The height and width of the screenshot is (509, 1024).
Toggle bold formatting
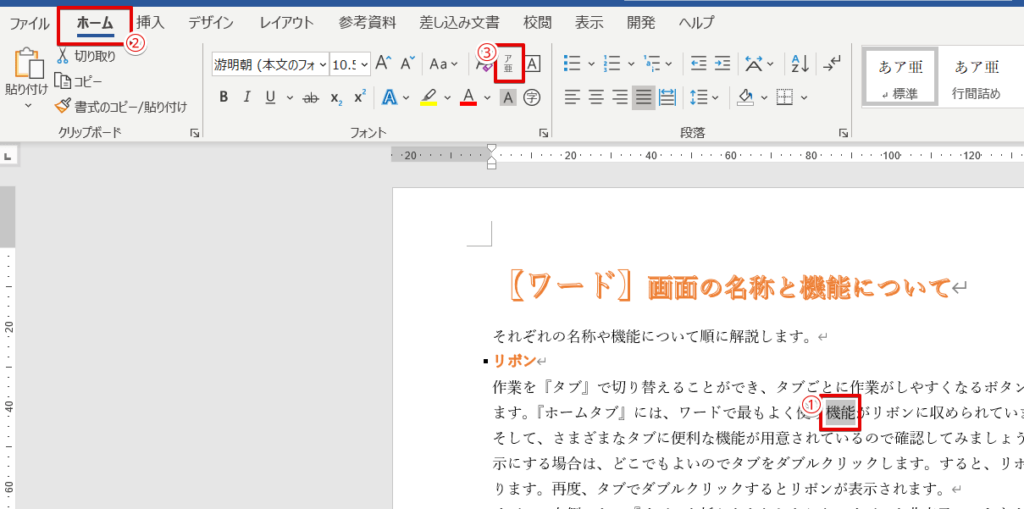coord(224,97)
